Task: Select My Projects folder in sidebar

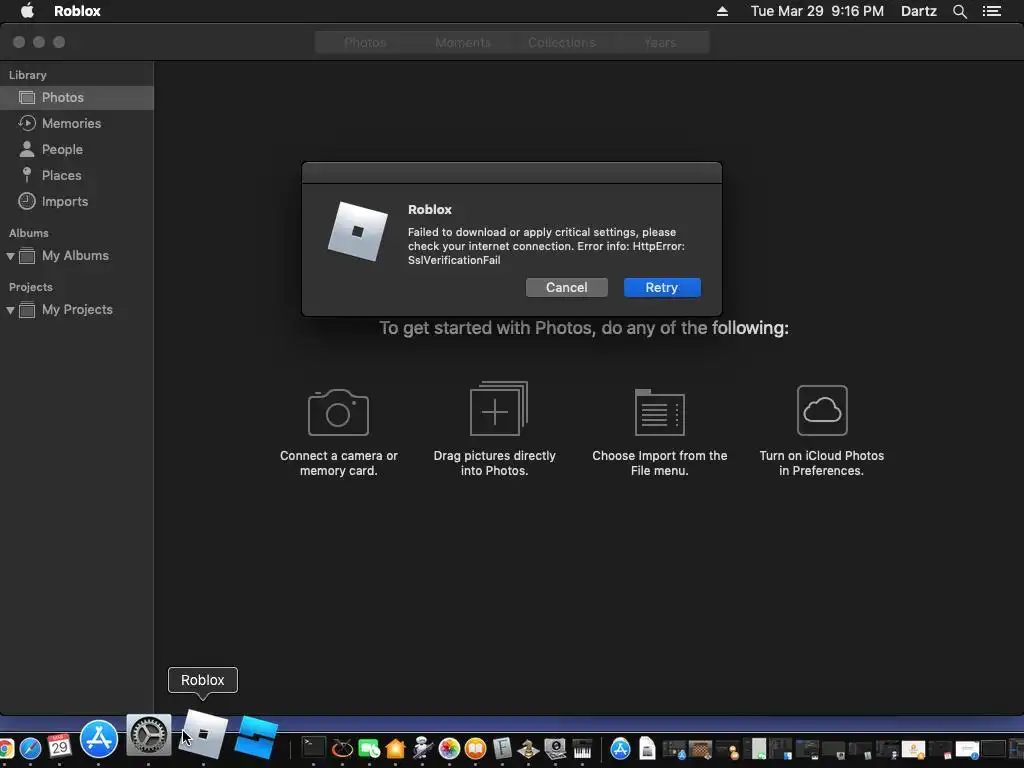Action: click(x=77, y=310)
